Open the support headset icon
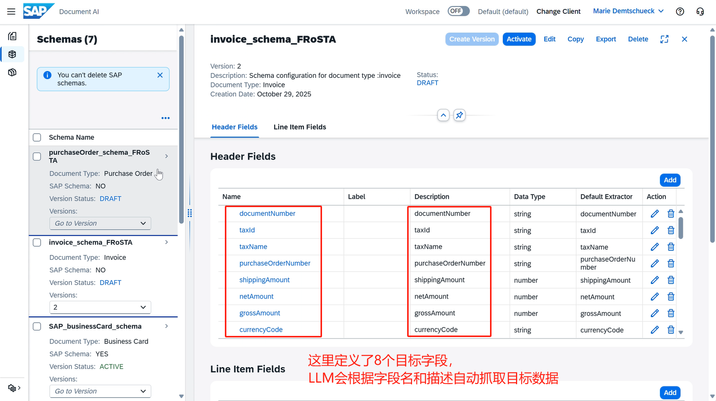Viewport: 716px width, 401px height. pos(700,12)
